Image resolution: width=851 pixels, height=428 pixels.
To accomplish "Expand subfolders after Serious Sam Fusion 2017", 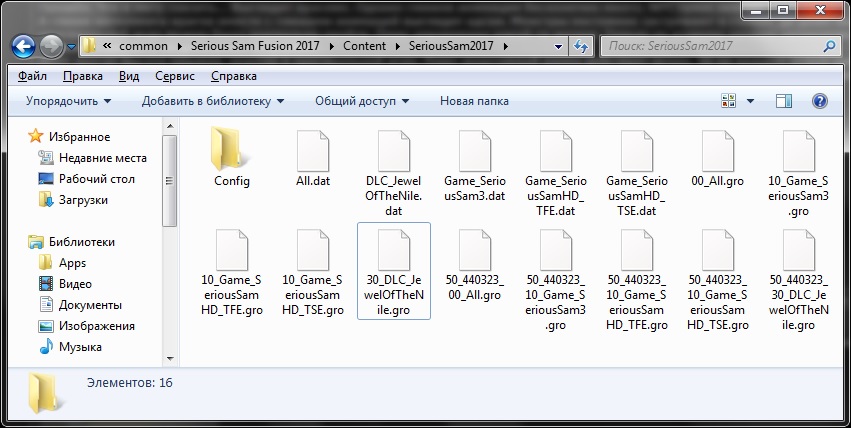I will pos(332,46).
